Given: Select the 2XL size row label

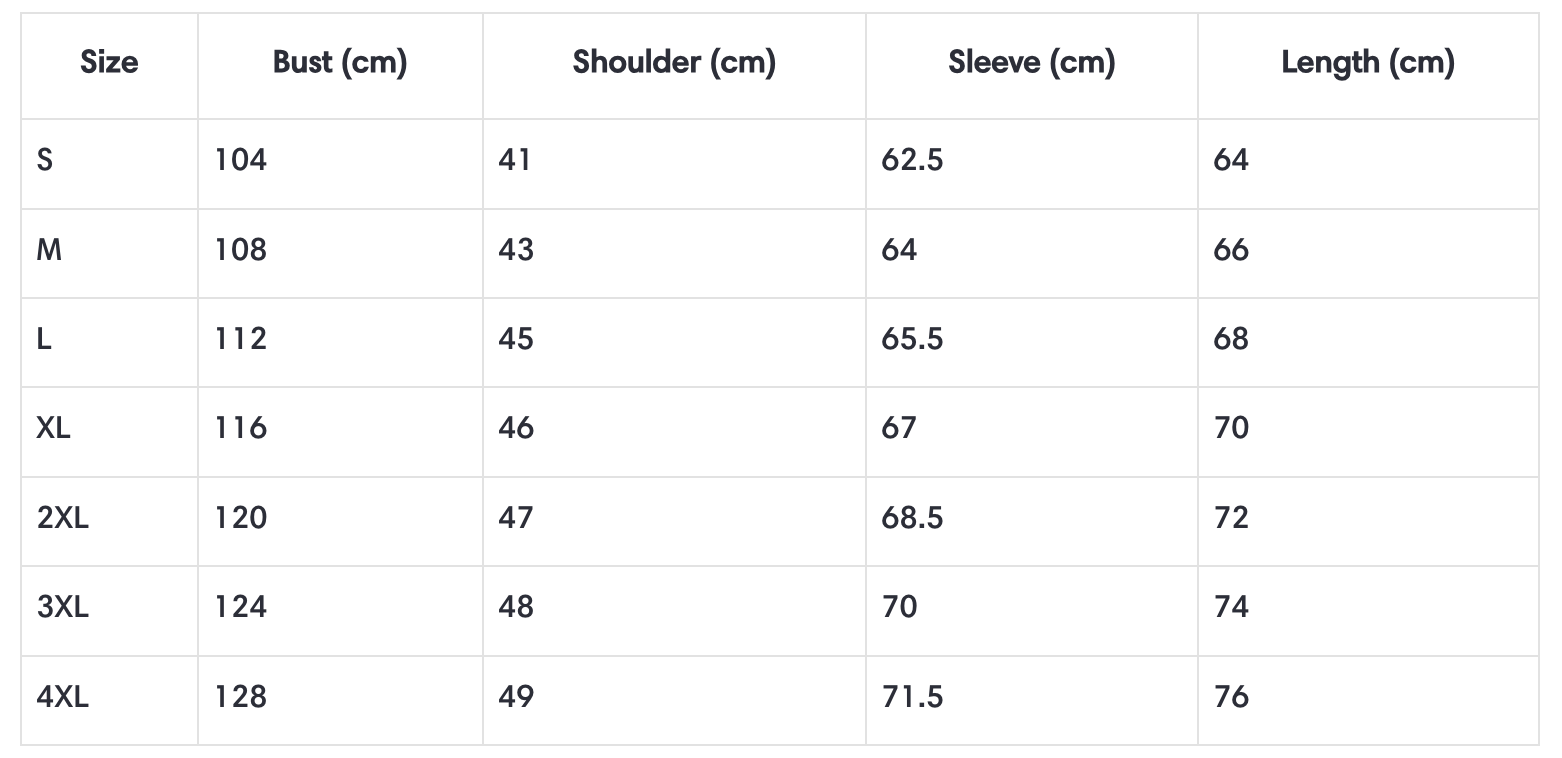Looking at the screenshot, I should click(62, 518).
